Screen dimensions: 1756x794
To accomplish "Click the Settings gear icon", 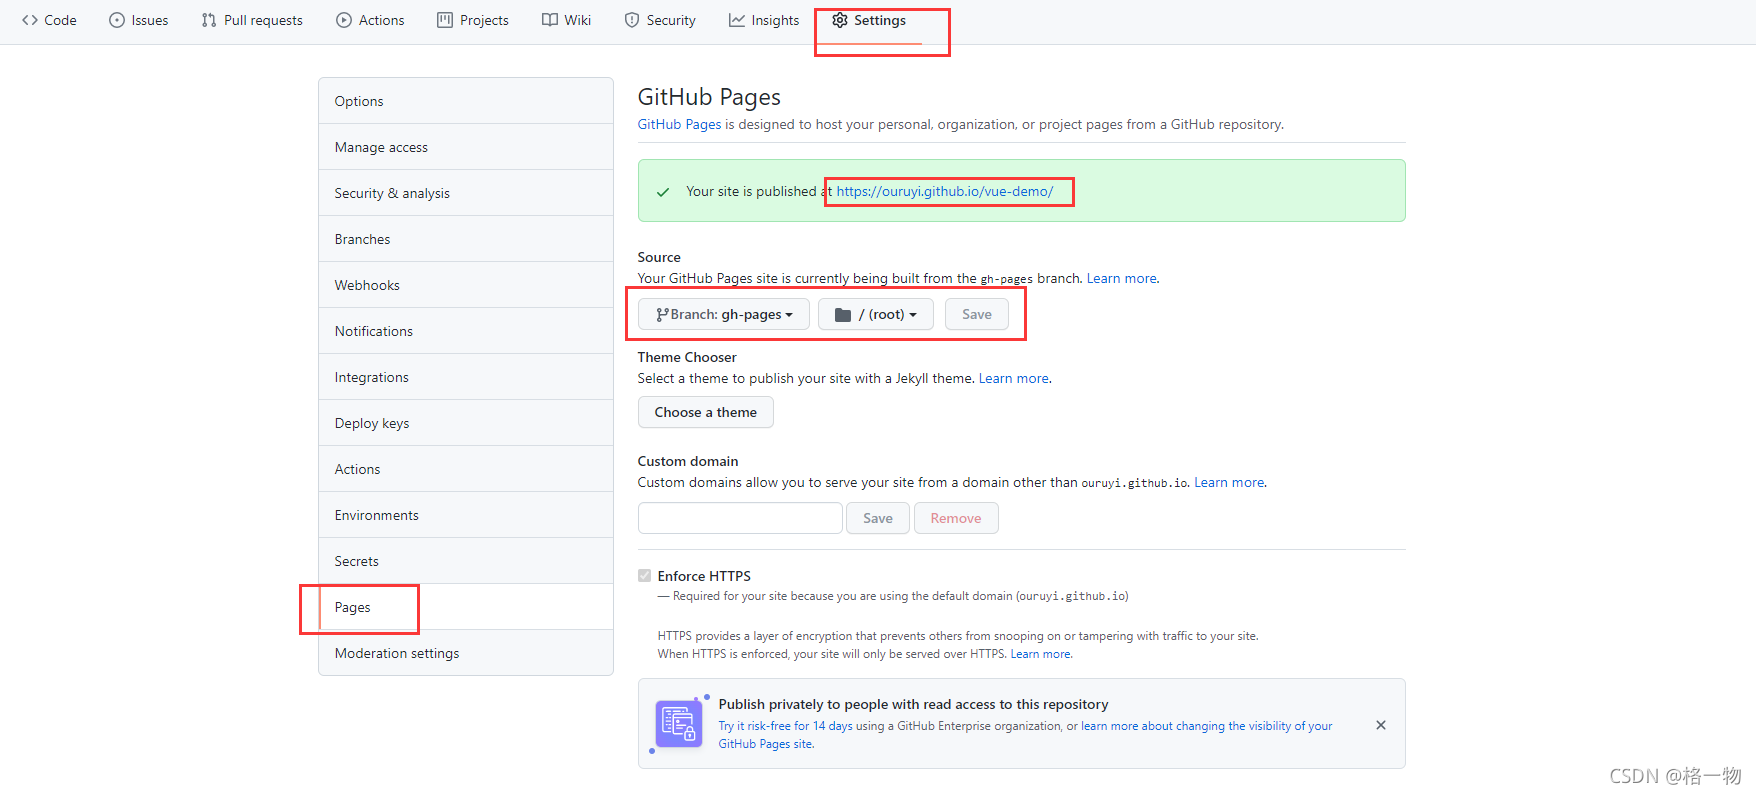I will (840, 20).
